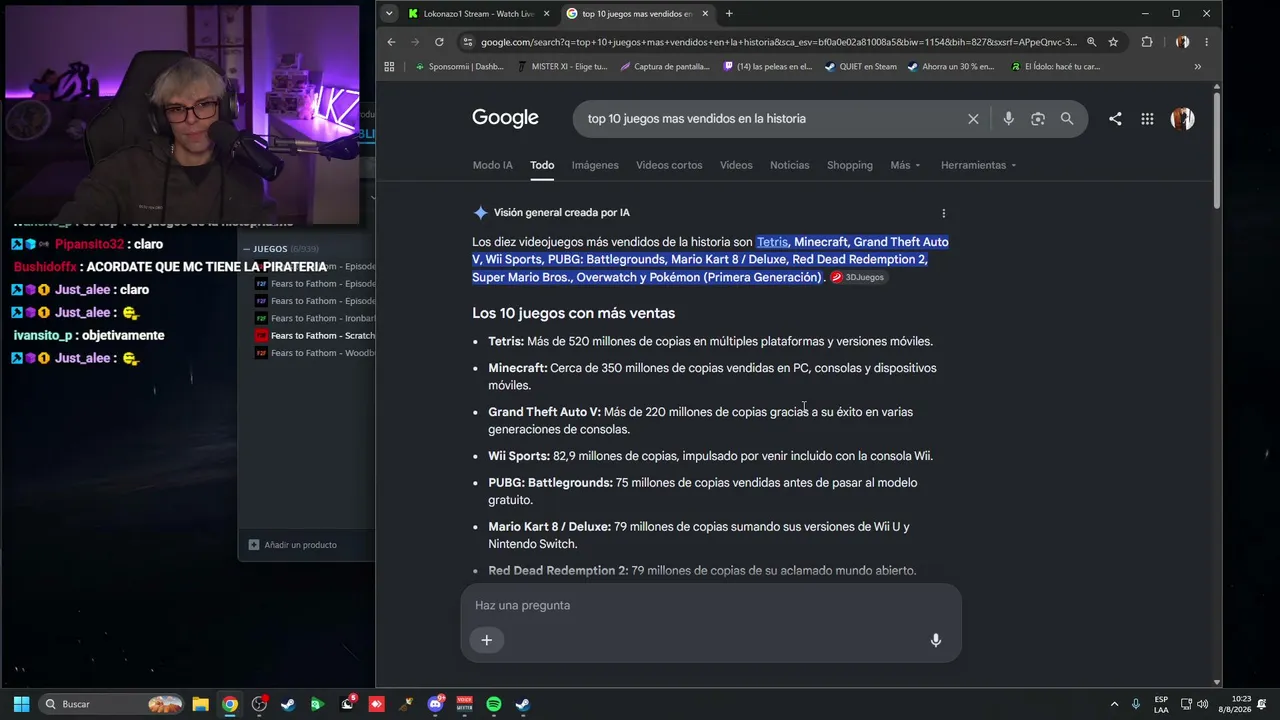Open the 'Todo' results tab
The width and height of the screenshot is (1280, 720).
(x=542, y=165)
